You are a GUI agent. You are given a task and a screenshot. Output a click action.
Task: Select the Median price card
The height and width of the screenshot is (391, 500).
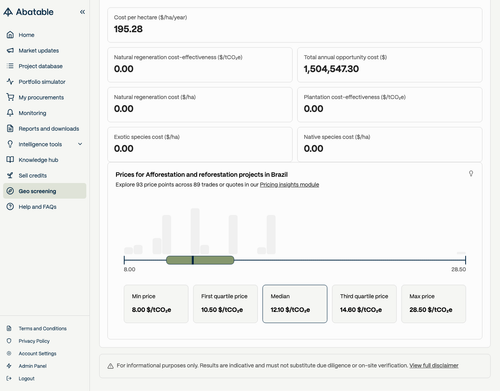pyautogui.click(x=295, y=304)
